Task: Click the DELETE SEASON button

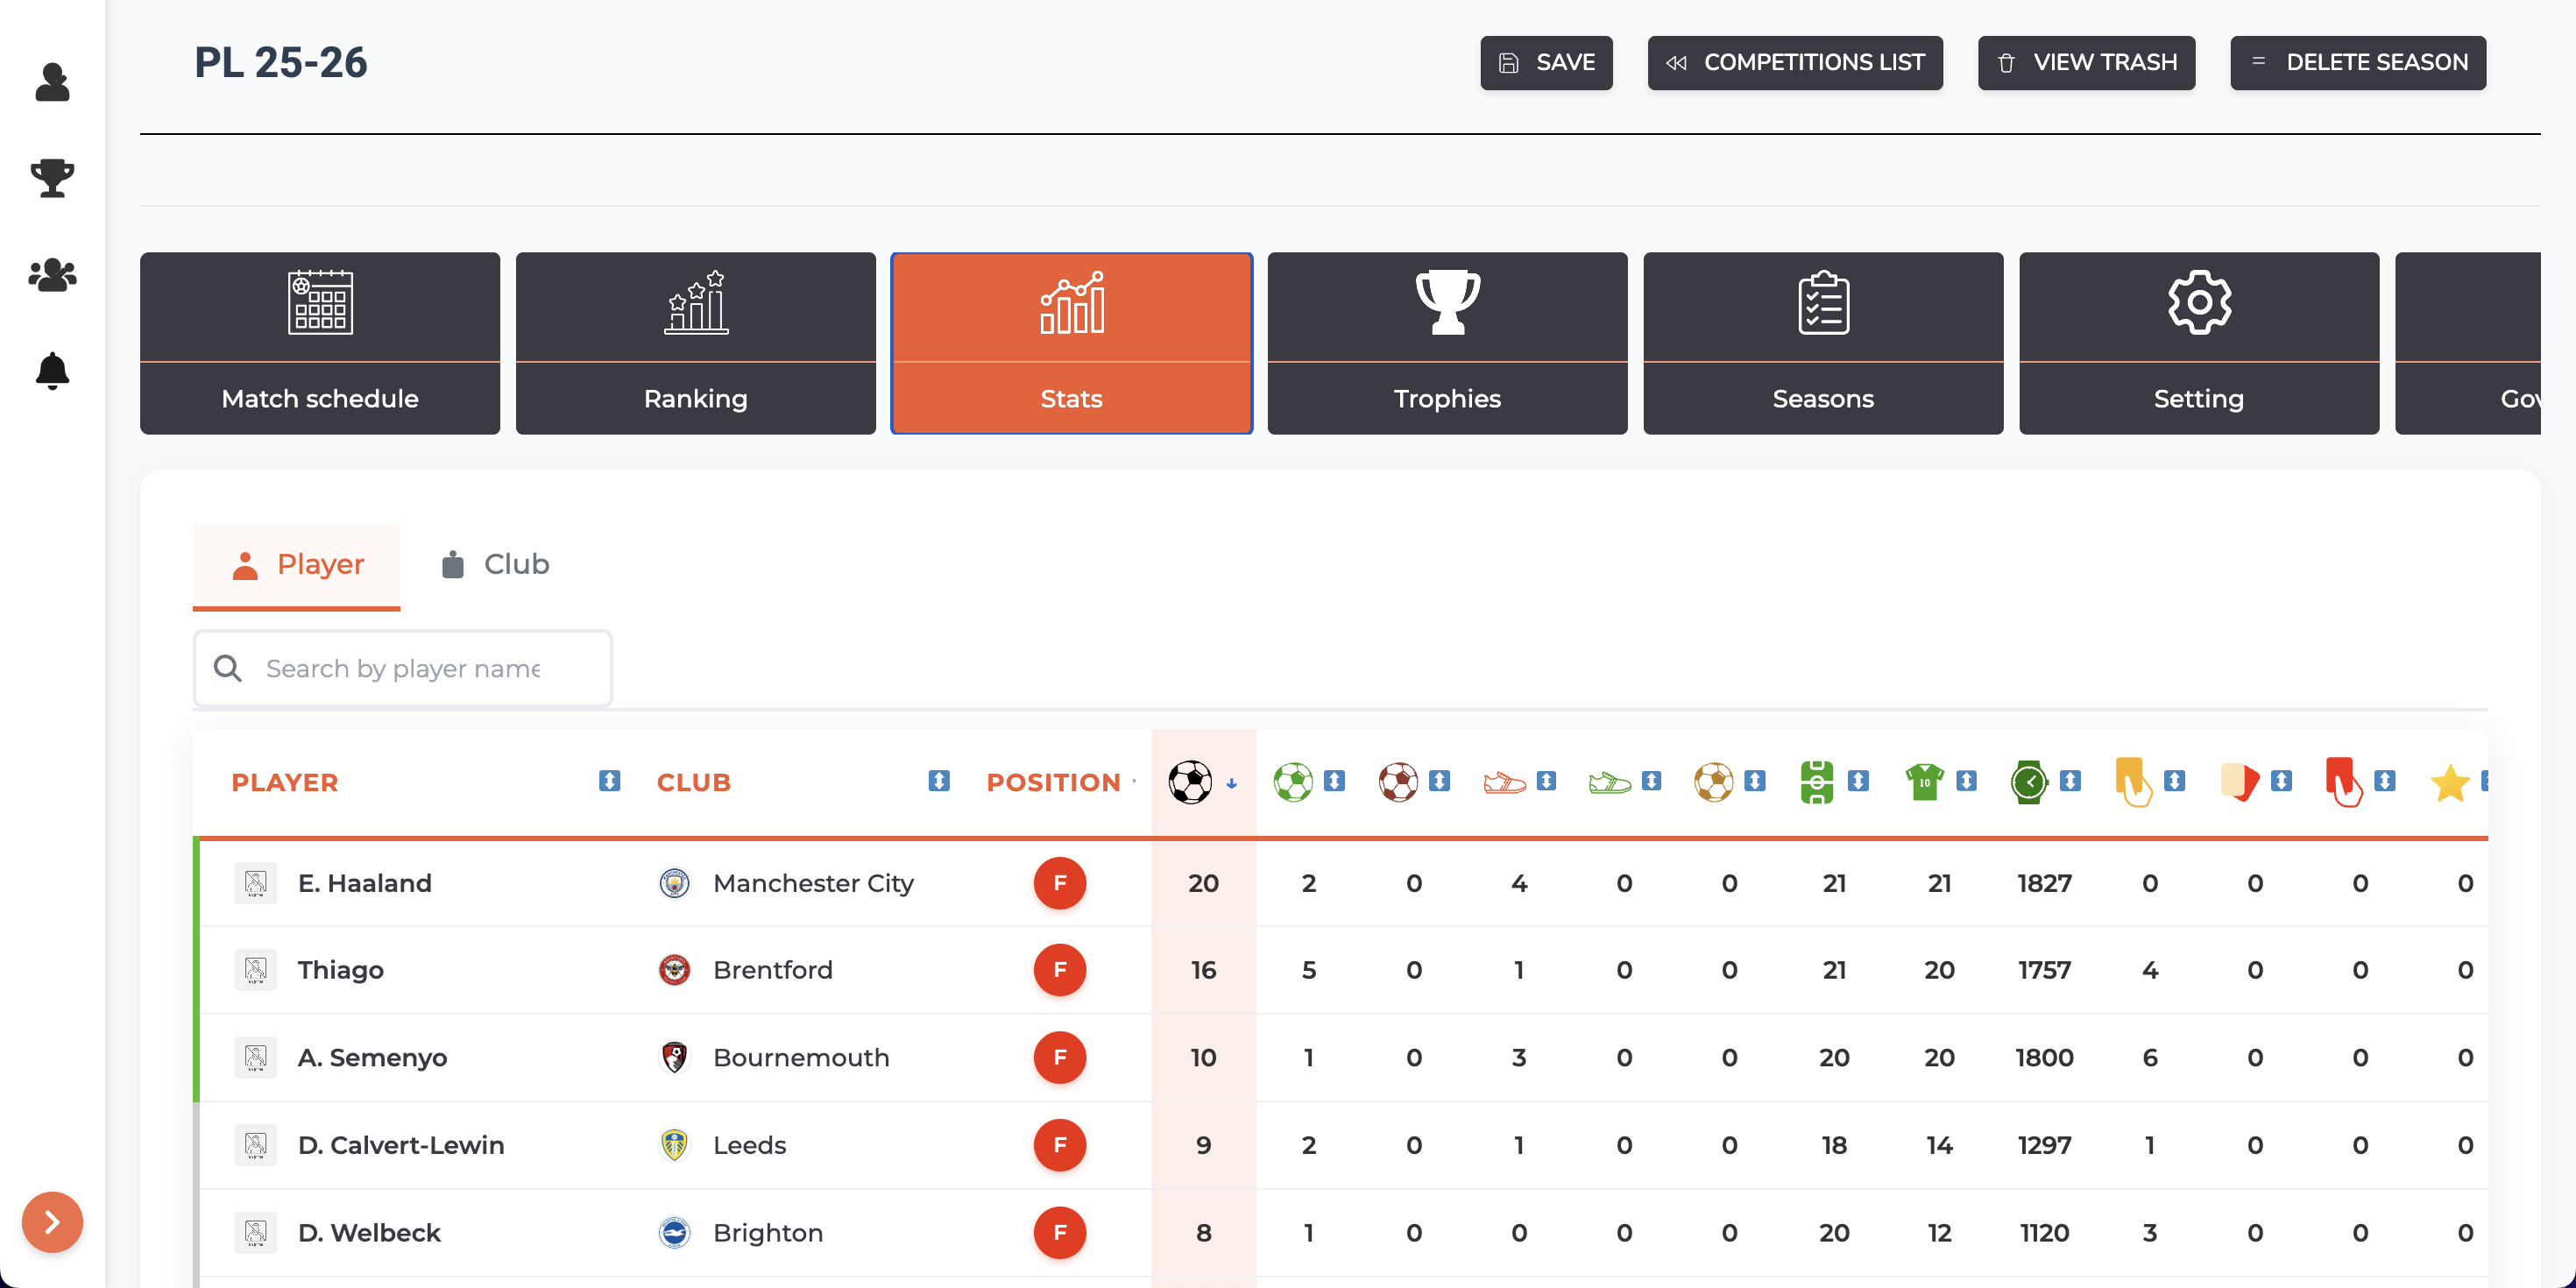Action: [2357, 63]
